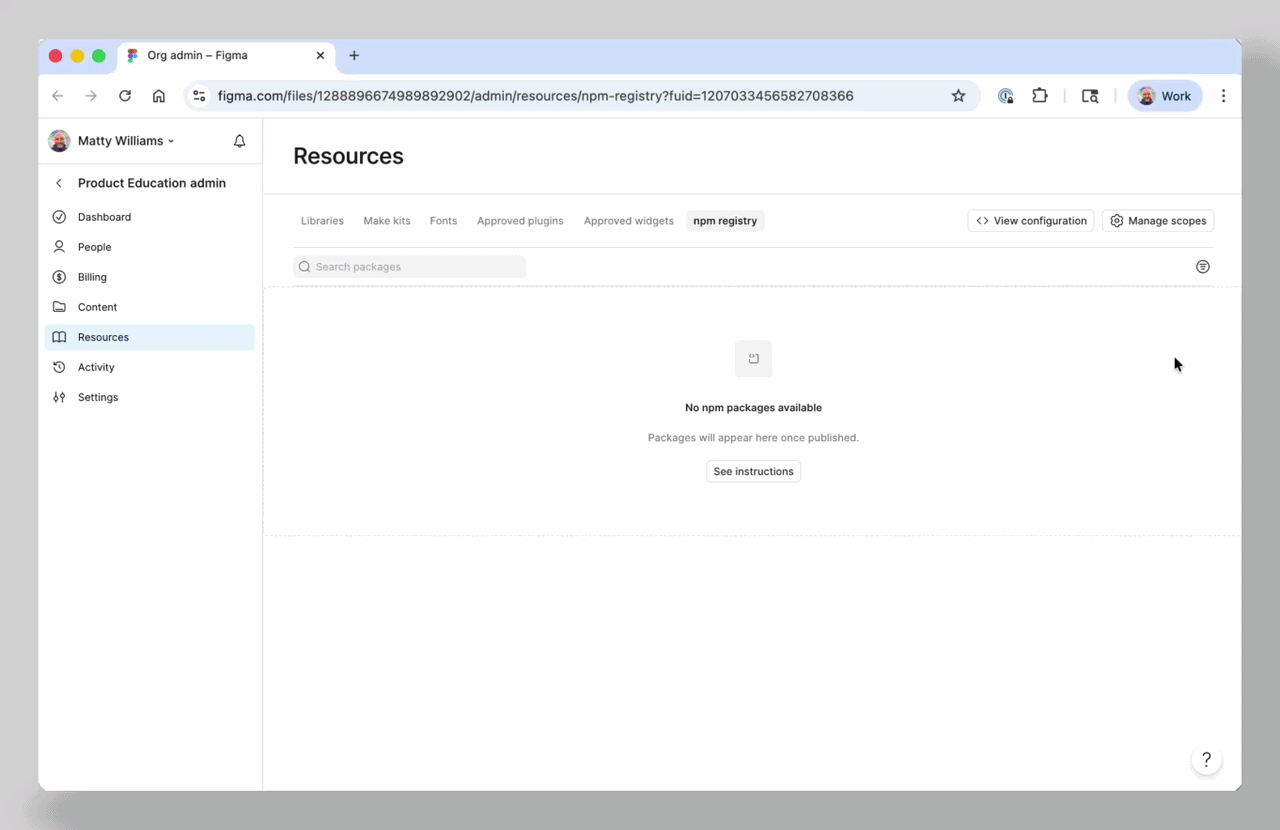Switch to the Approved plugins tab
The image size is (1280, 830).
520,221
